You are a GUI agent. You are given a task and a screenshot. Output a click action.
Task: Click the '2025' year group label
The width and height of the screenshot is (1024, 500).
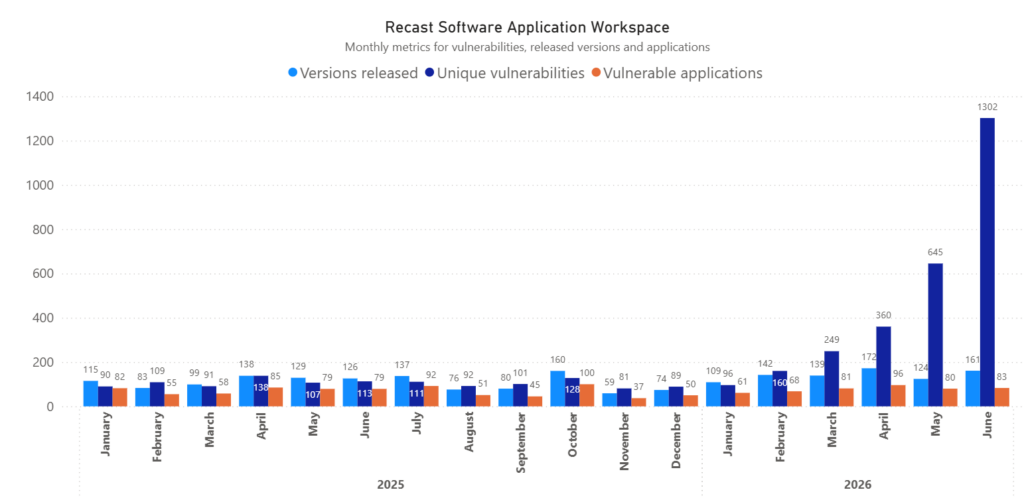(391, 485)
